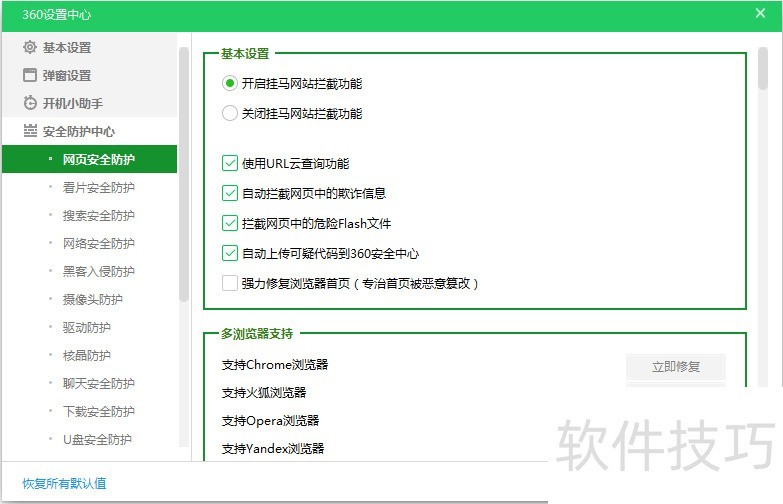Image resolution: width=783 pixels, height=504 pixels.
Task: Select 聊天安全防护 sidebar item
Action: point(90,383)
